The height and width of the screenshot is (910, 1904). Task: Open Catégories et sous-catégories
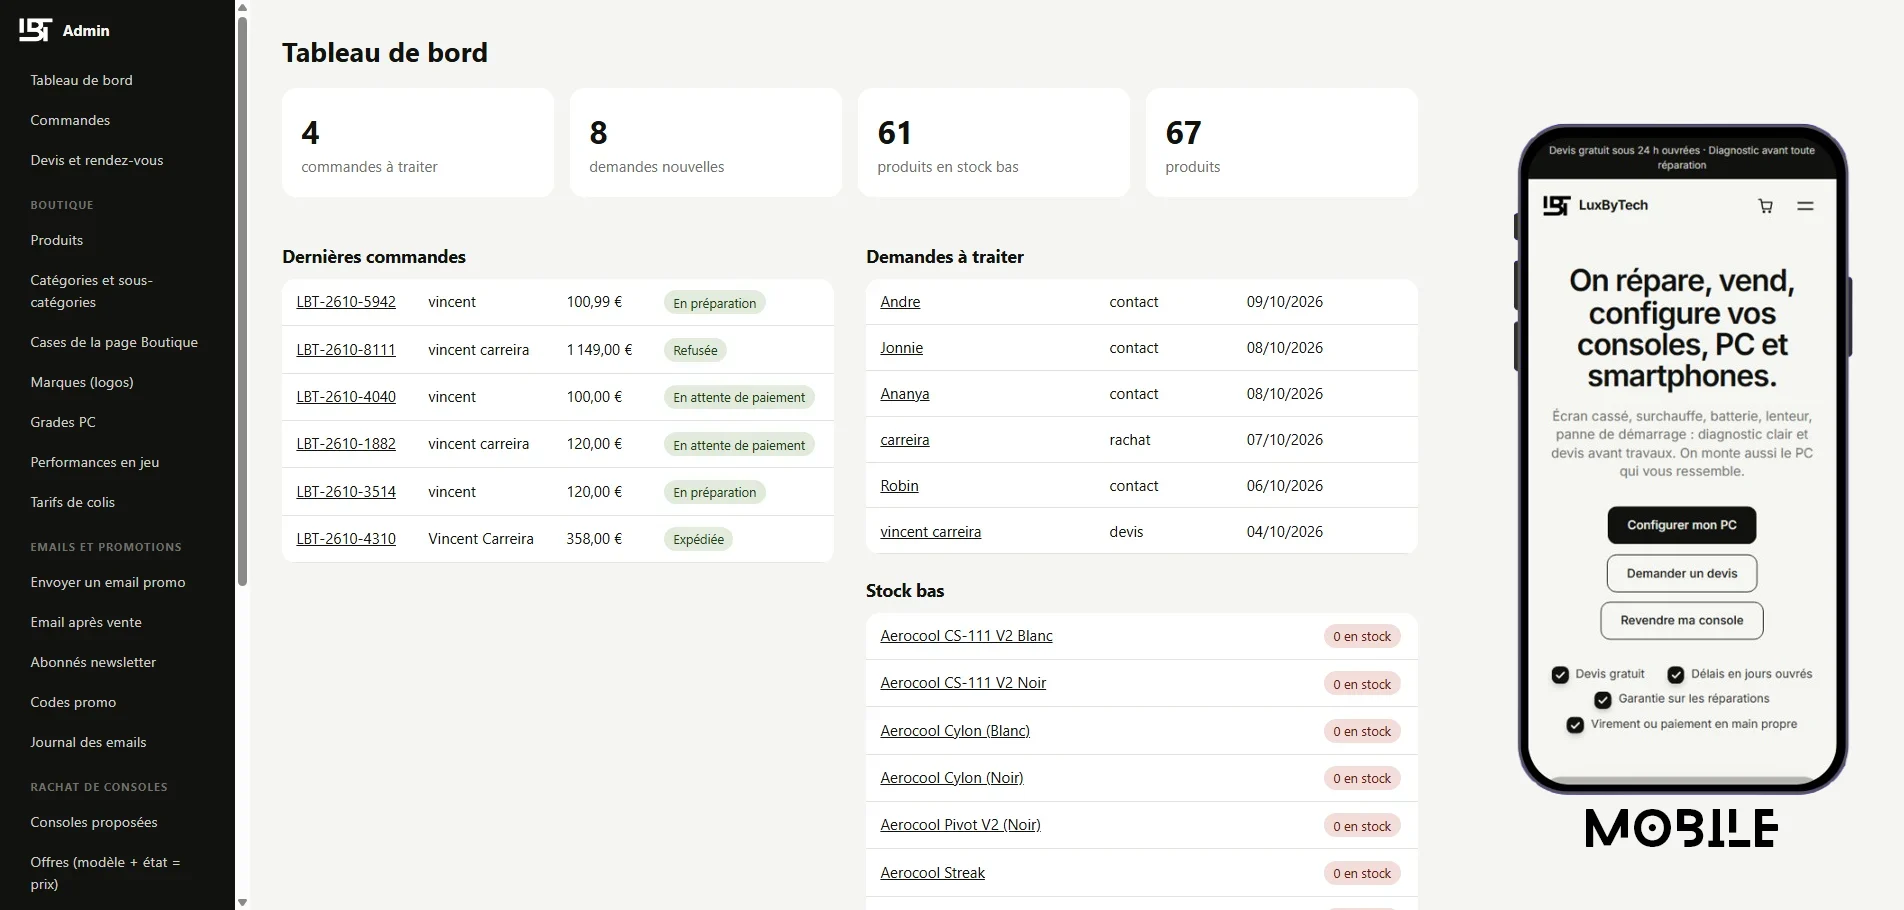tap(92, 291)
